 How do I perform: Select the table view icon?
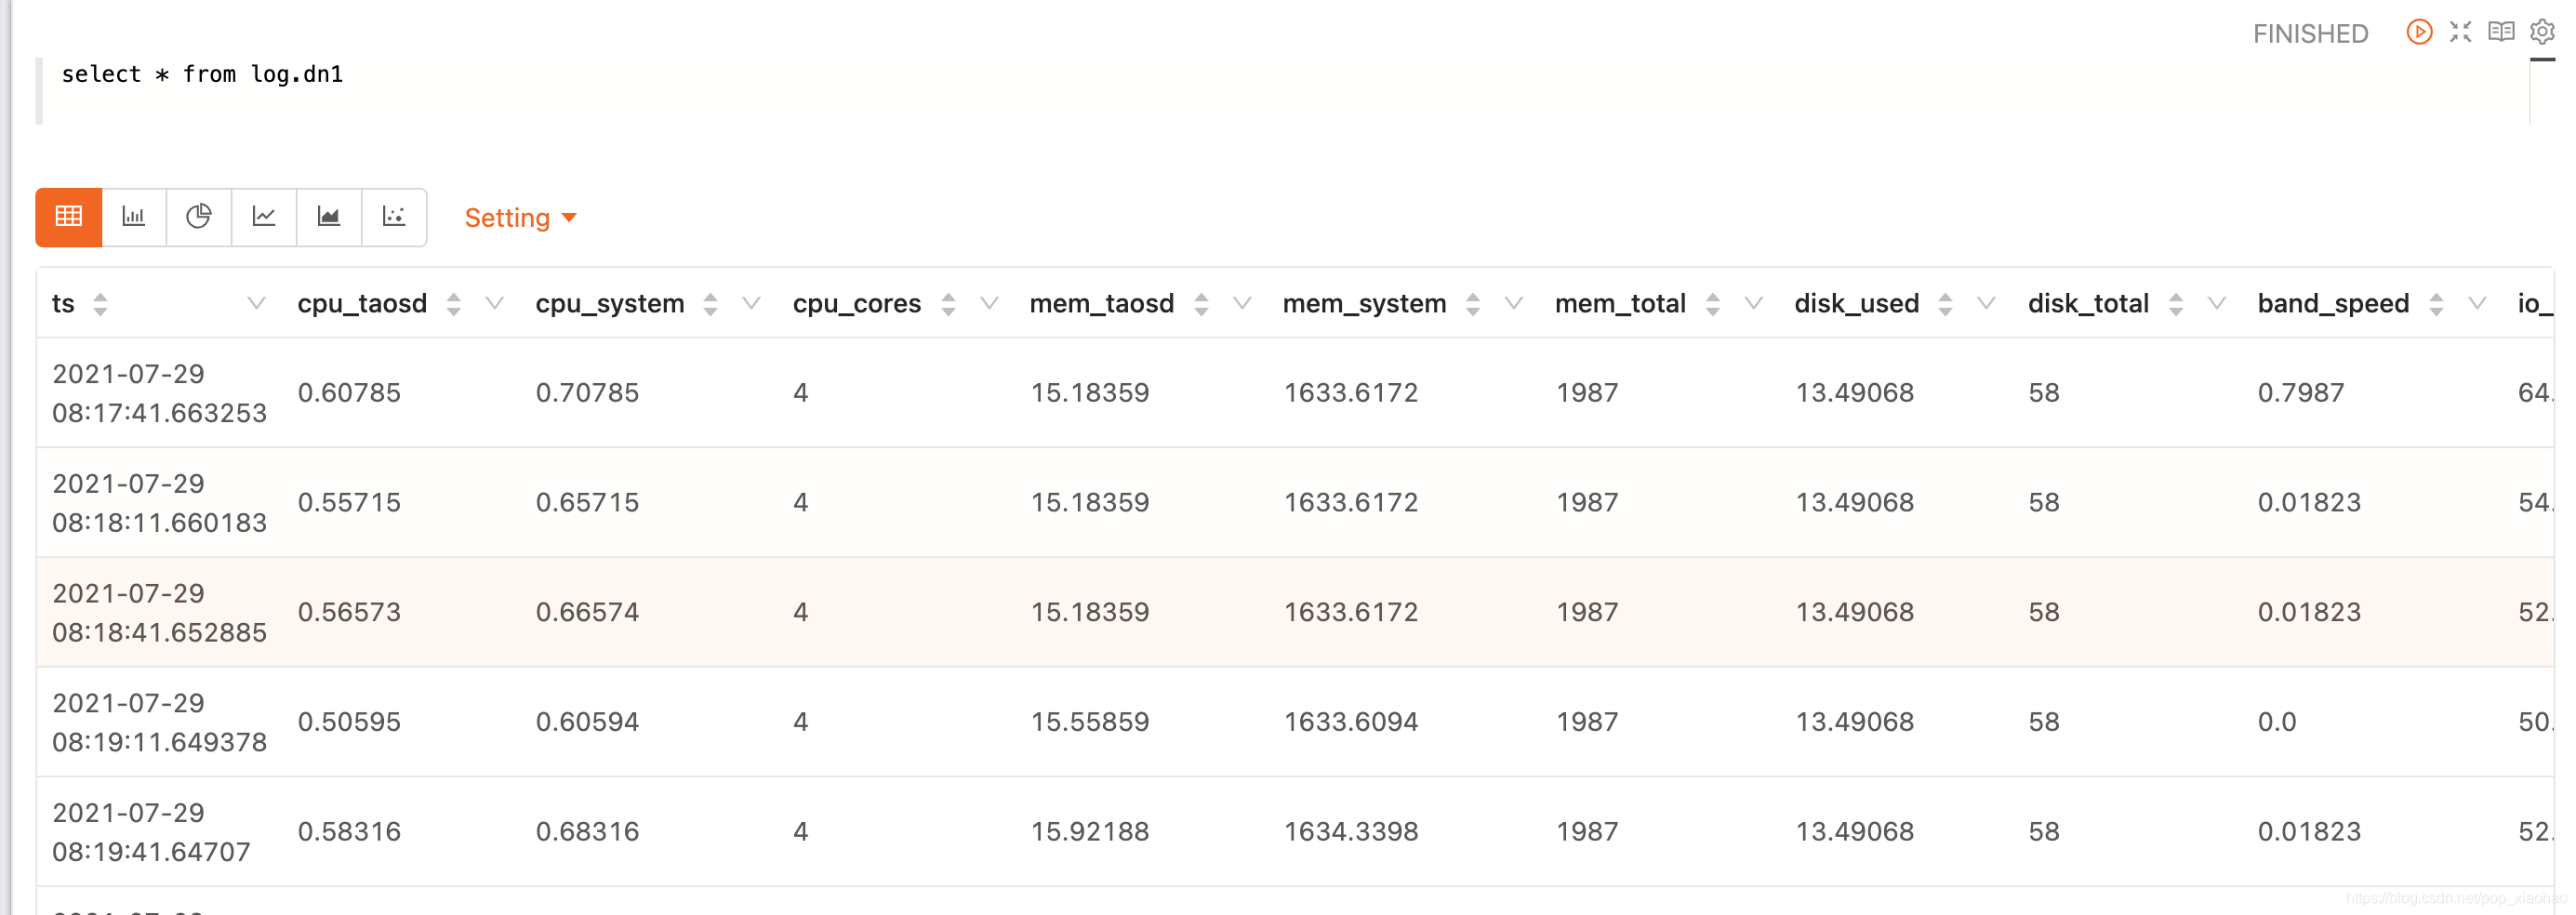[68, 216]
